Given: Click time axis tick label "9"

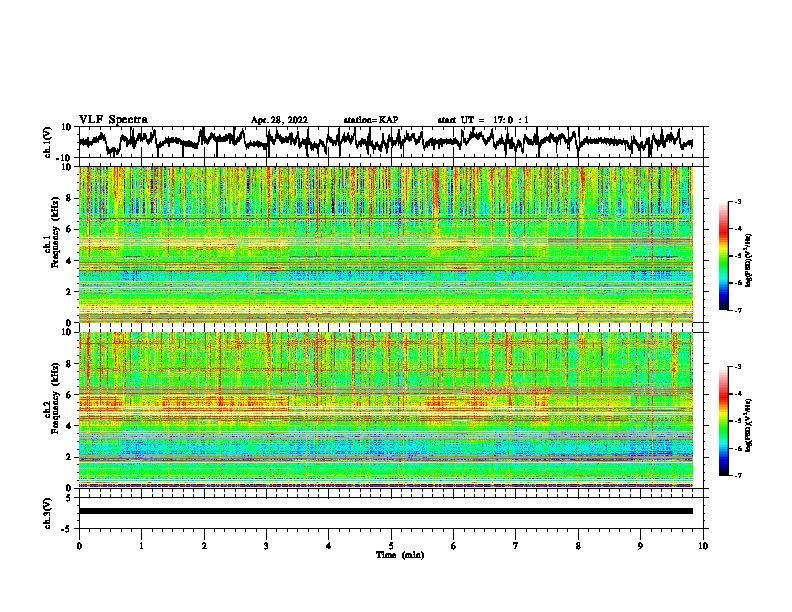Looking at the screenshot, I should pyautogui.click(x=640, y=546).
